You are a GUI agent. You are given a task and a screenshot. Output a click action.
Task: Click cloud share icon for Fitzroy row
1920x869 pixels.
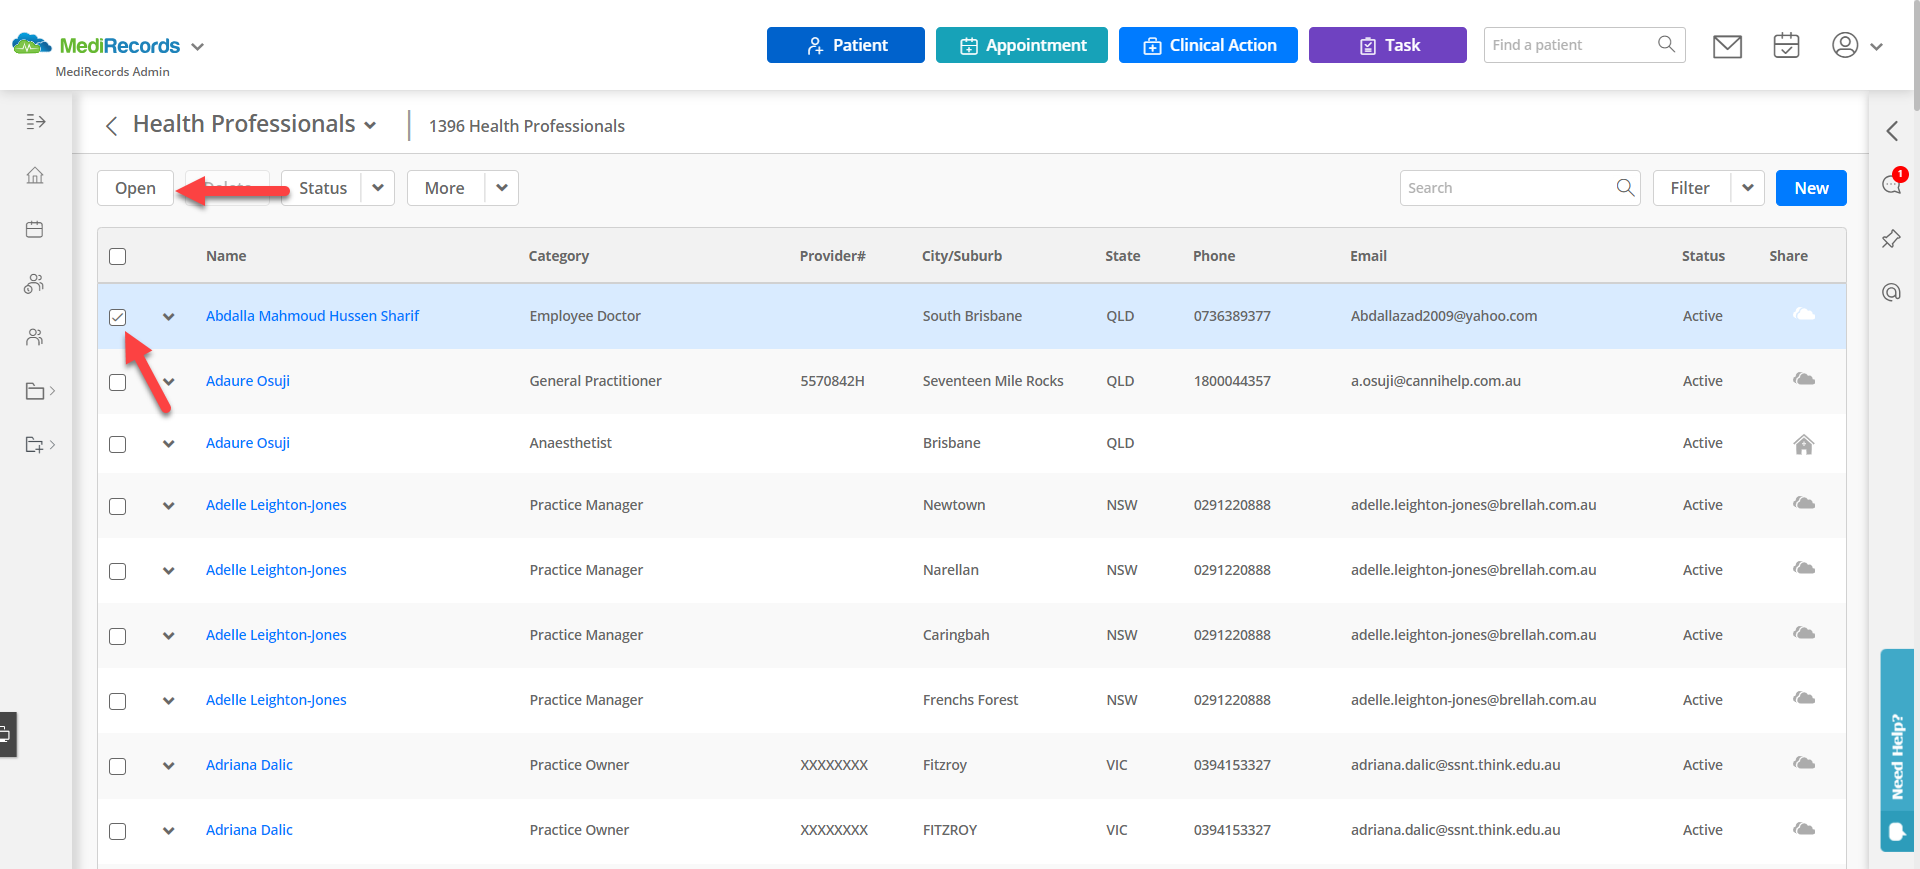[x=1803, y=763]
